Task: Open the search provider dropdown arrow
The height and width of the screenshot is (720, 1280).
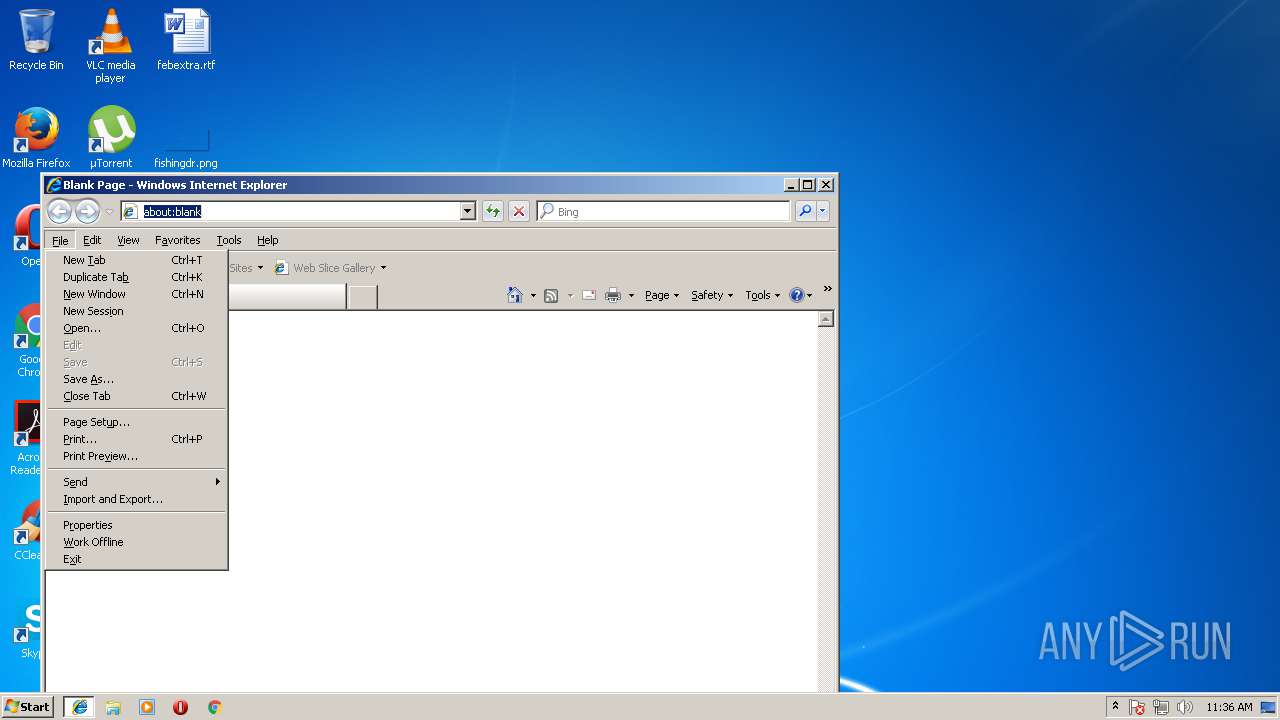Action: 823,211
